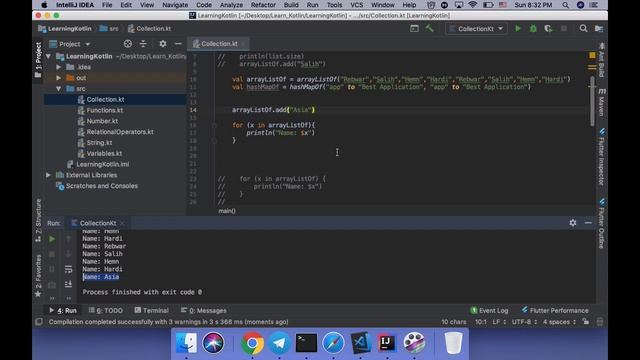Click Scroll to End in Run console
Screen dimensions: 640x360
68,284
